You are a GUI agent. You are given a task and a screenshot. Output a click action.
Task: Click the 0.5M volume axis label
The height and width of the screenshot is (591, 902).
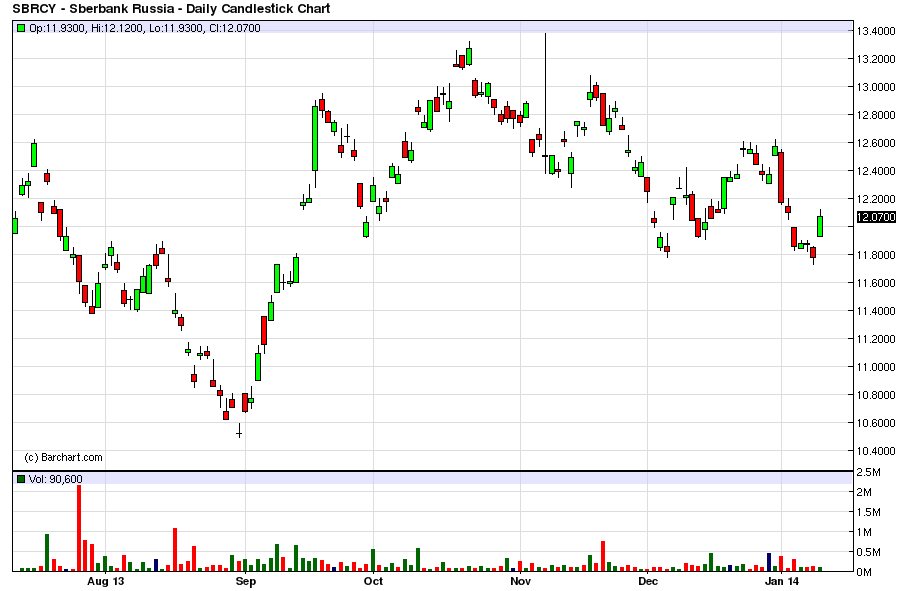coord(868,552)
